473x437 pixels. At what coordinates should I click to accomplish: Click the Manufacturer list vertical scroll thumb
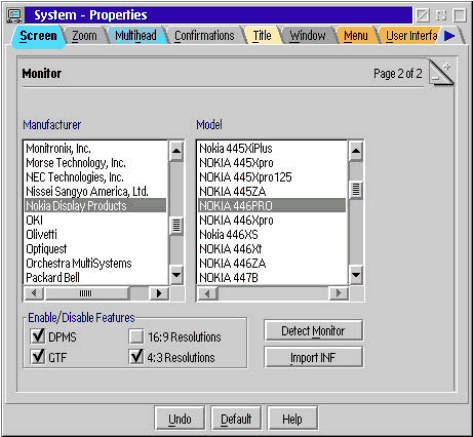point(176,225)
